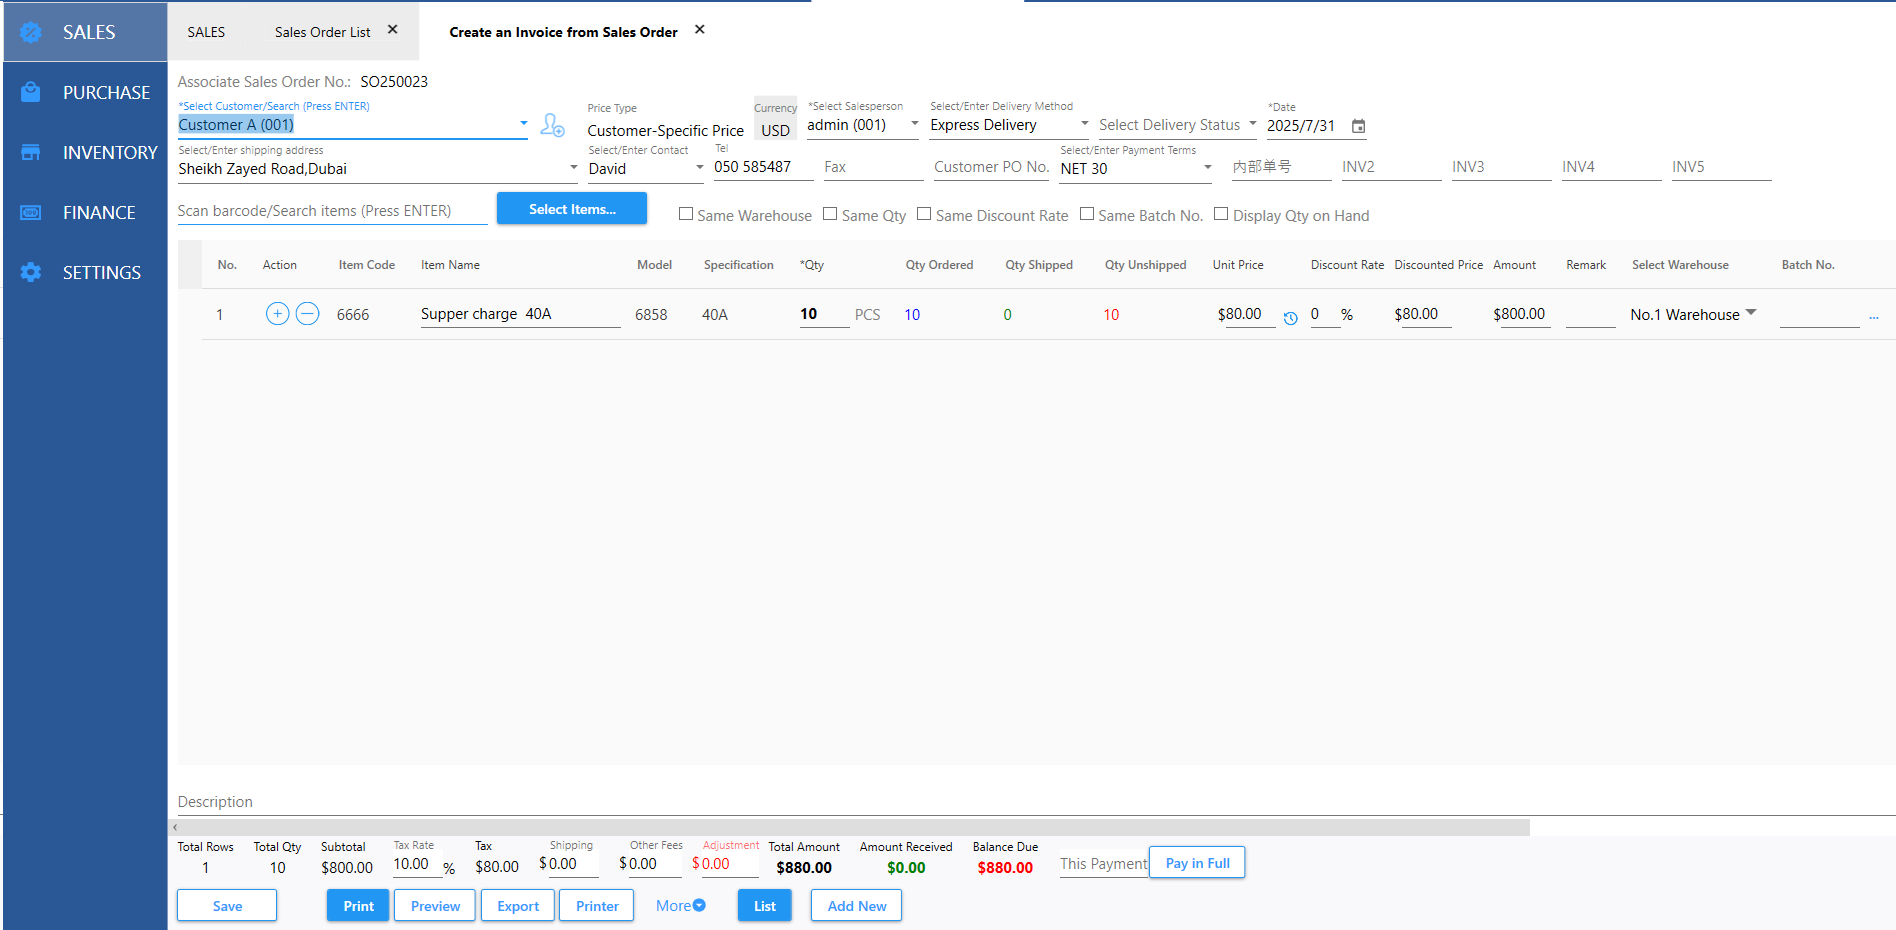Click the Select Items button

pos(572,209)
